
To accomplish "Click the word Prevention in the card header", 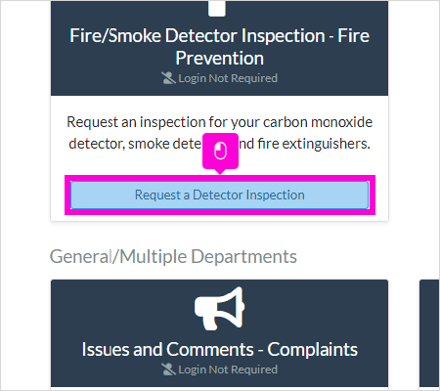I will point(220,58).
